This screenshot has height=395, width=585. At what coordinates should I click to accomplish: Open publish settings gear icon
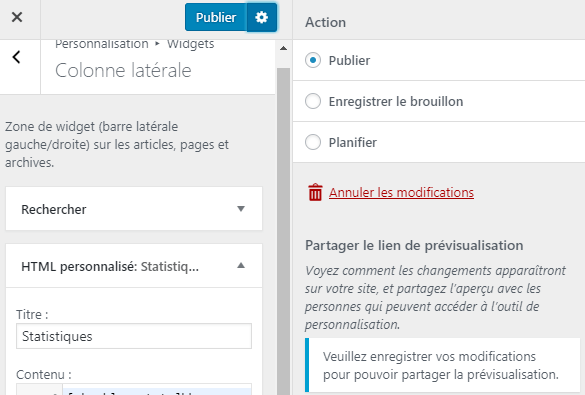coord(262,18)
